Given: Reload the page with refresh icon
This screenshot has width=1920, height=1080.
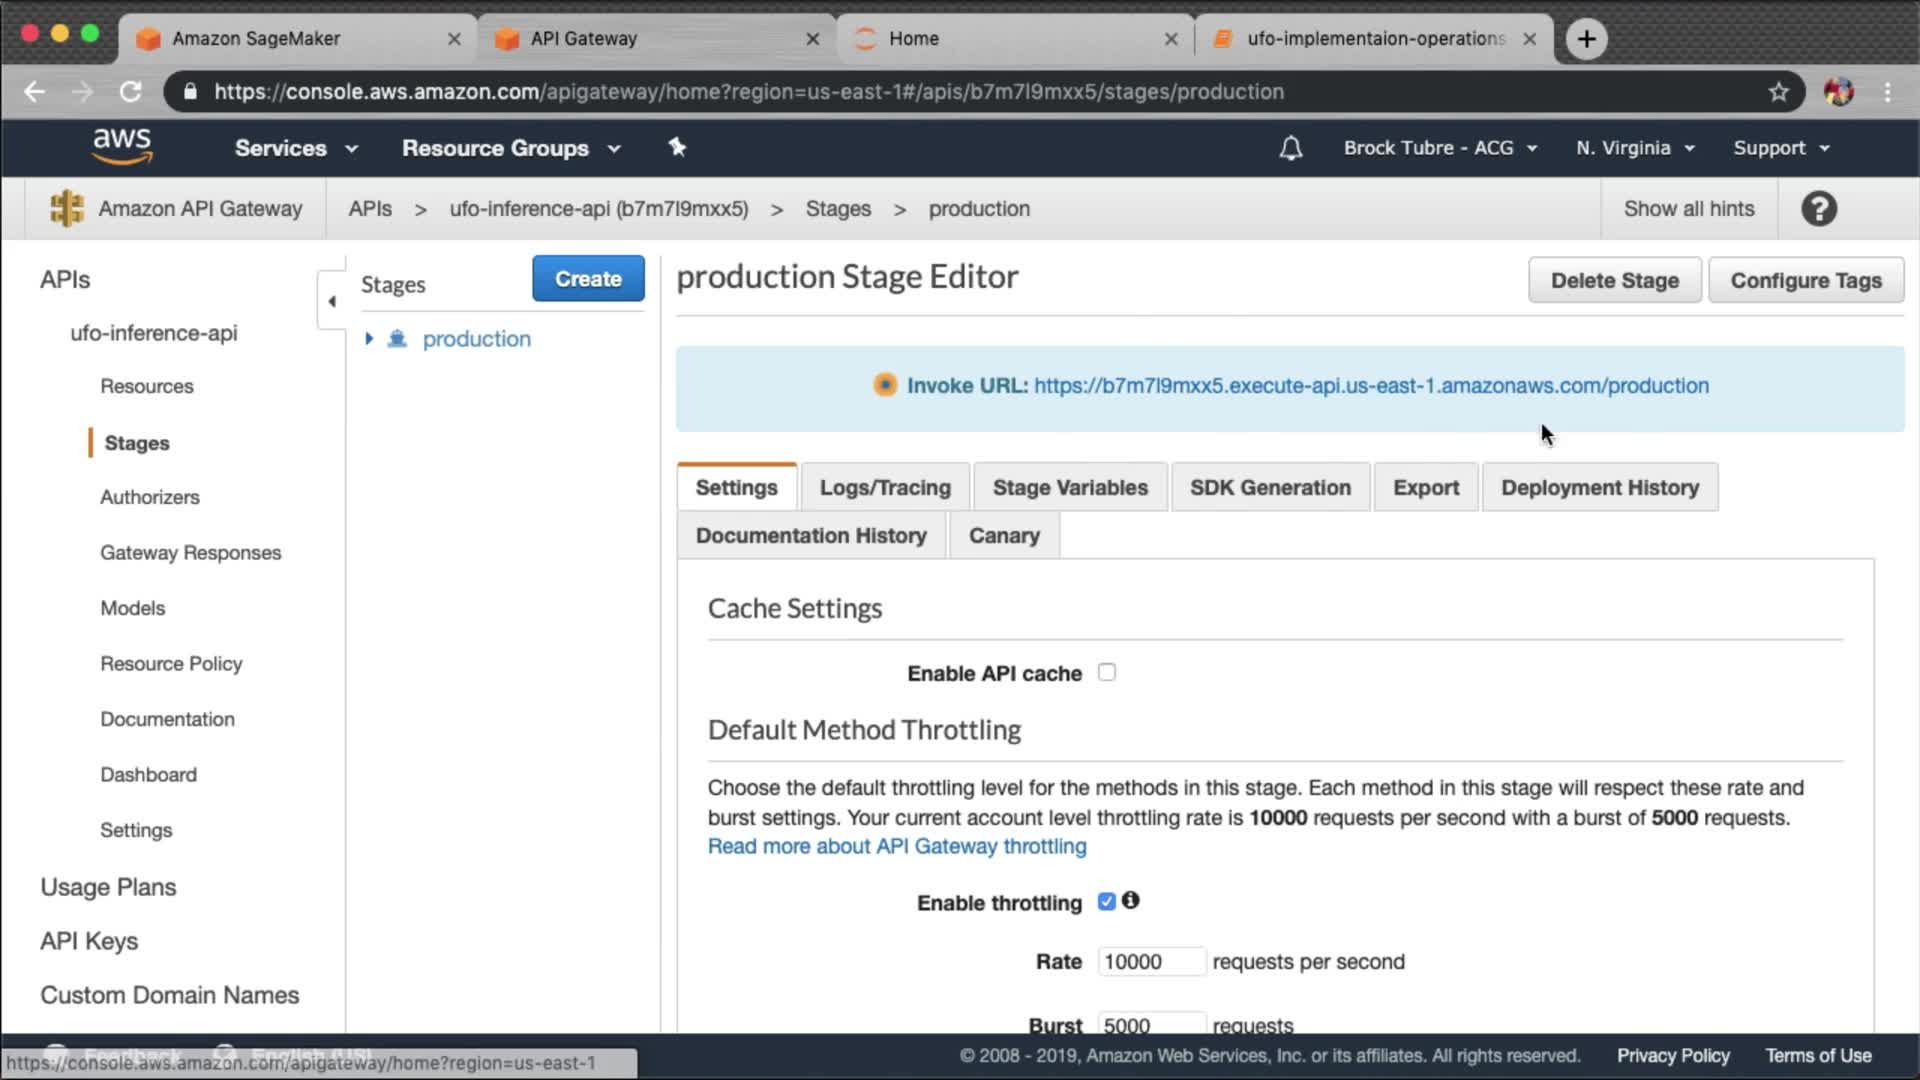Looking at the screenshot, I should 130,92.
